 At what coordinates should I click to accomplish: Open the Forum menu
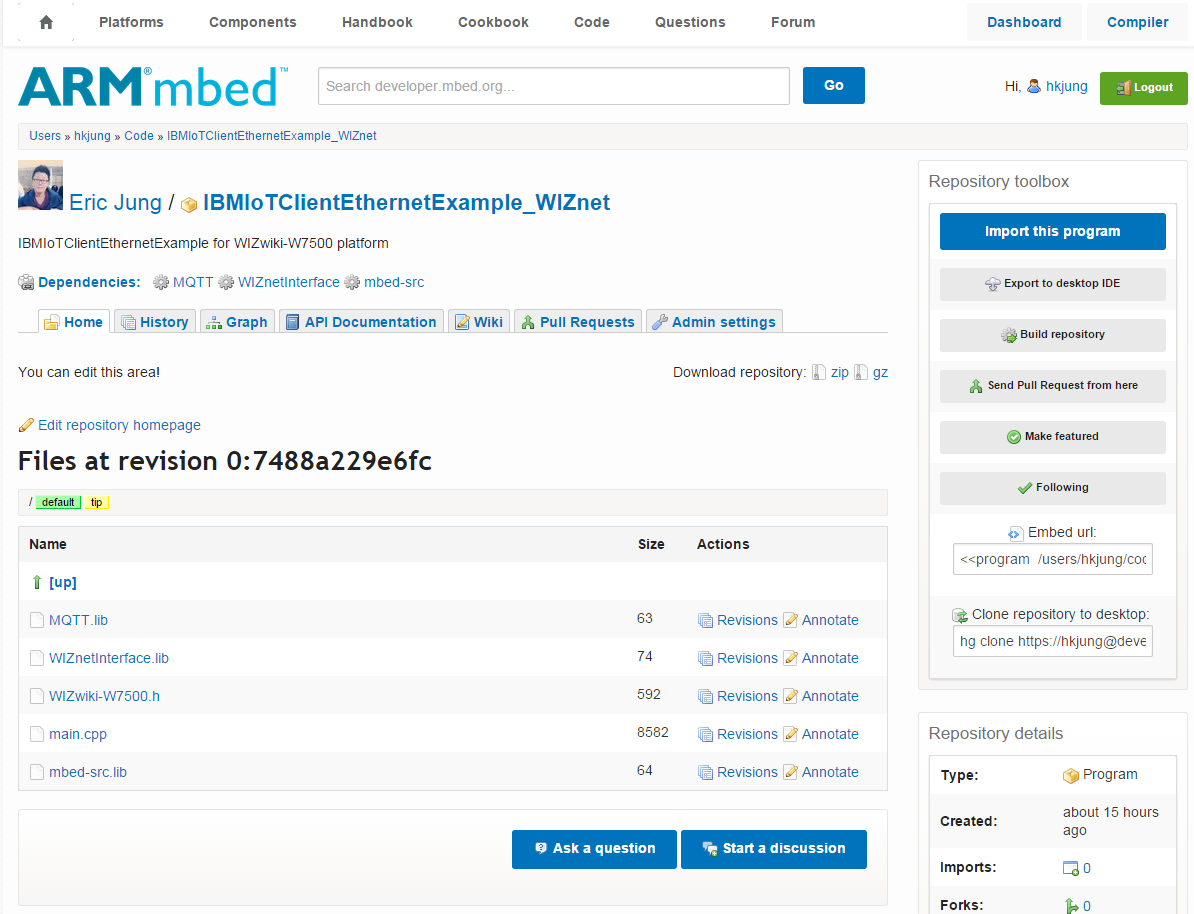[x=793, y=22]
